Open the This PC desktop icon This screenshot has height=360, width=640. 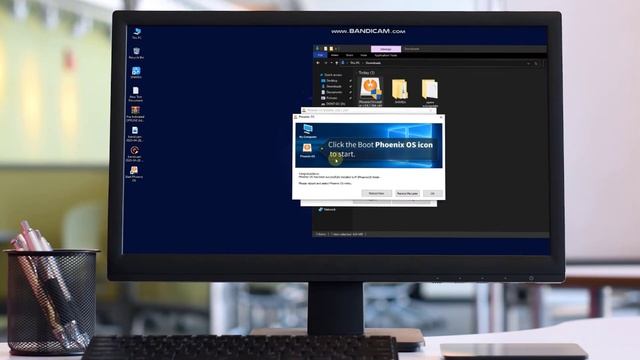[x=137, y=33]
